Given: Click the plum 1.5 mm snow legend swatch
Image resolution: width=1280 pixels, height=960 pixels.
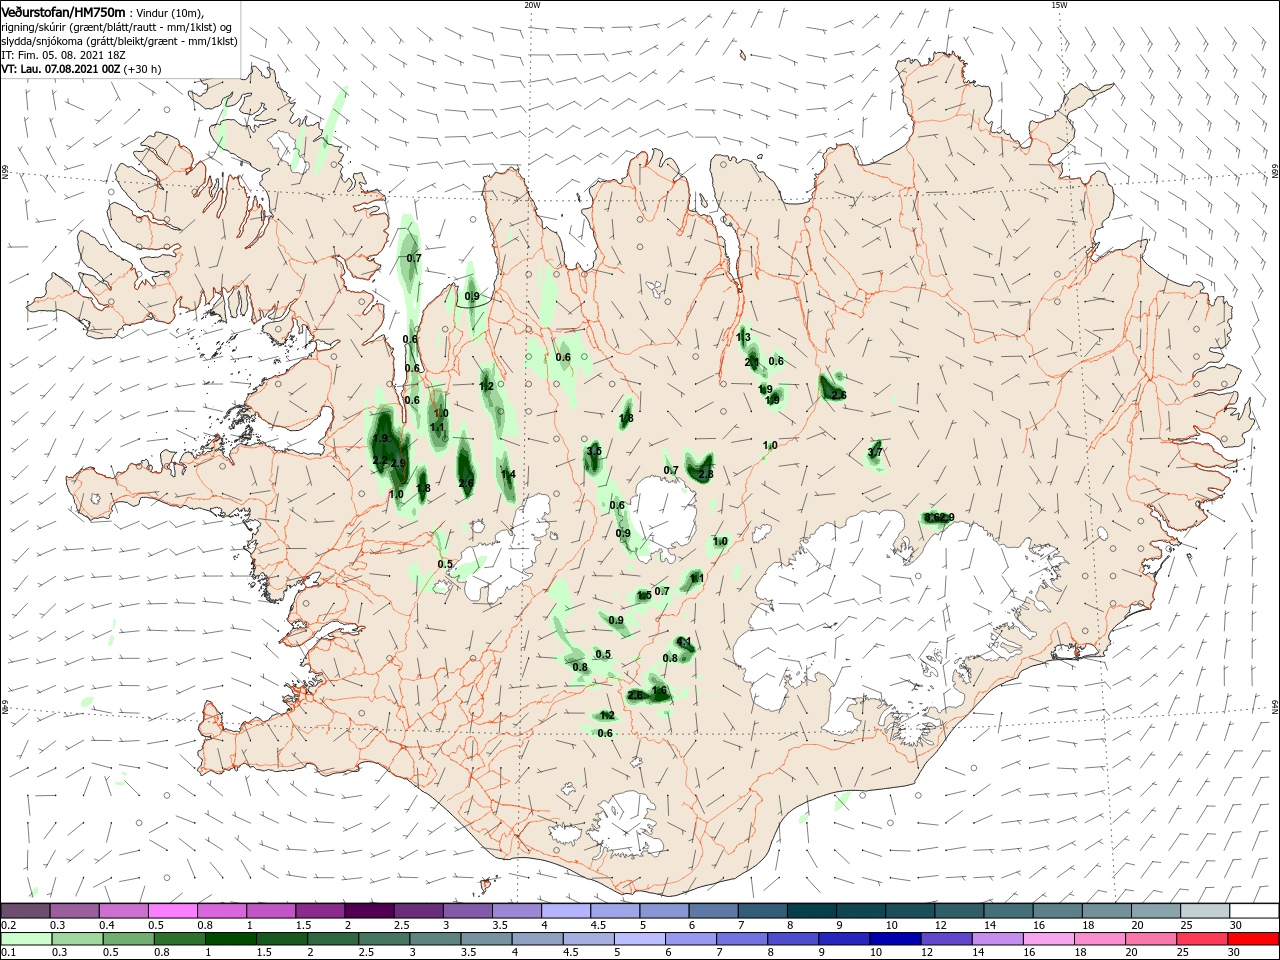Looking at the screenshot, I should tap(321, 911).
